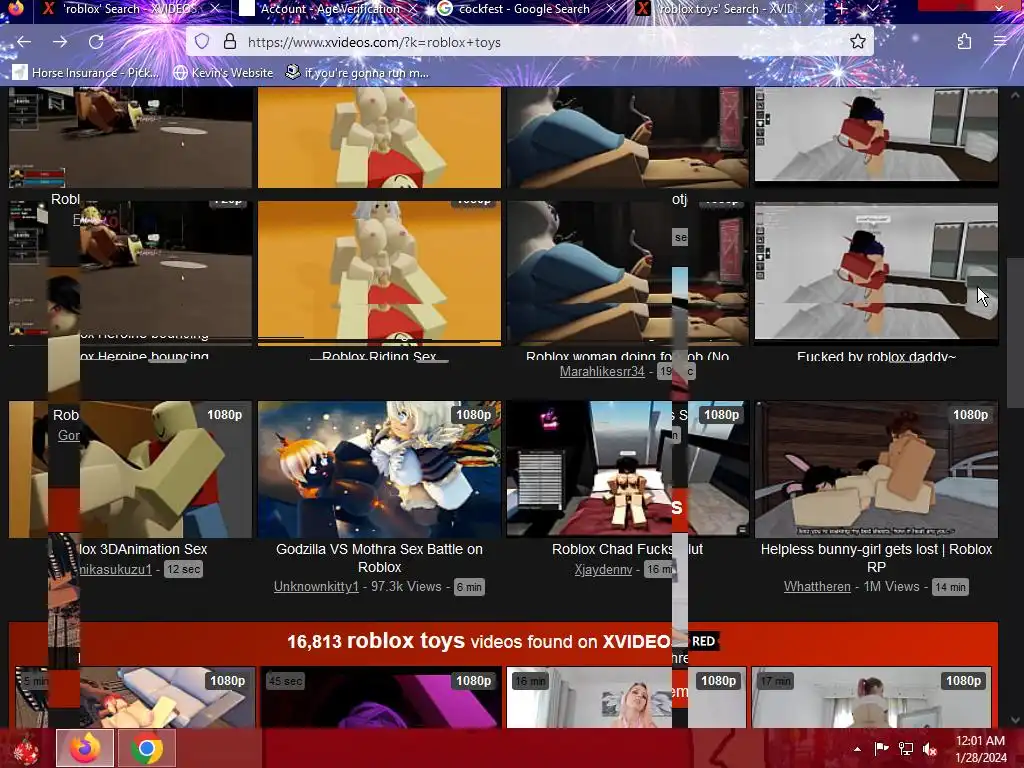Open the Windows Start button
The width and height of the screenshot is (1024, 768).
pyautogui.click(x=25, y=748)
